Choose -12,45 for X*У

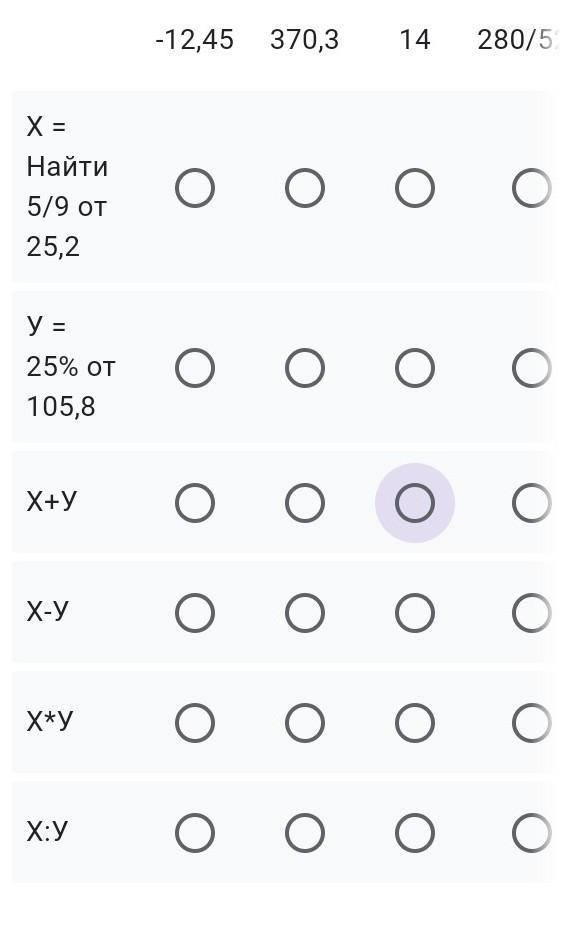coord(195,723)
